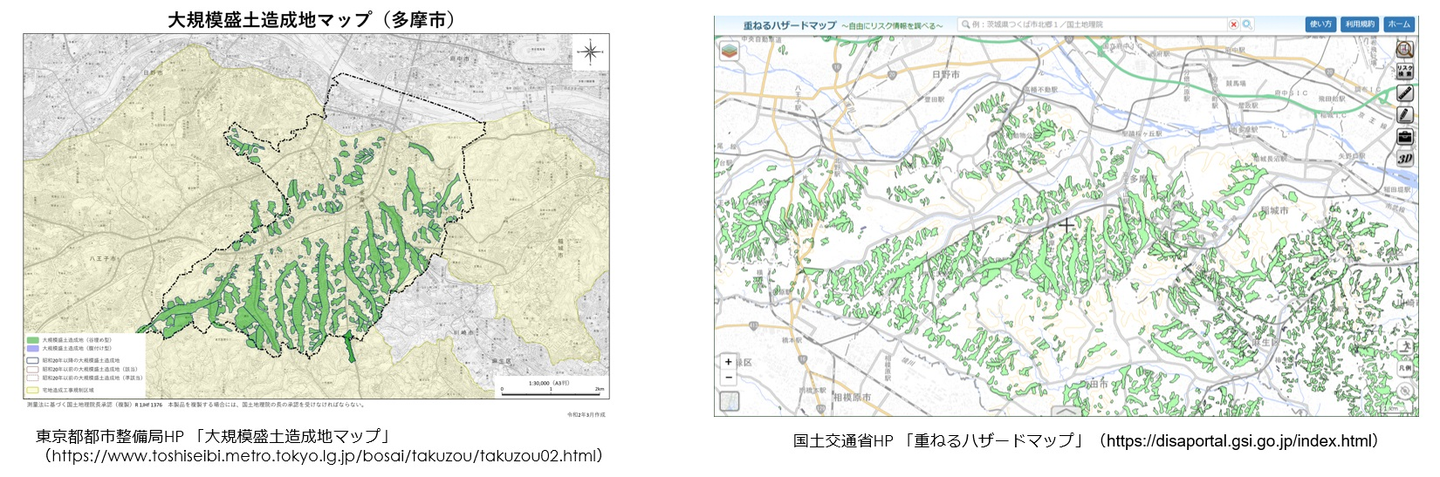Image resolution: width=1440 pixels, height=477 pixels.
Task: Zoom out with the minus button
Action: click(728, 378)
